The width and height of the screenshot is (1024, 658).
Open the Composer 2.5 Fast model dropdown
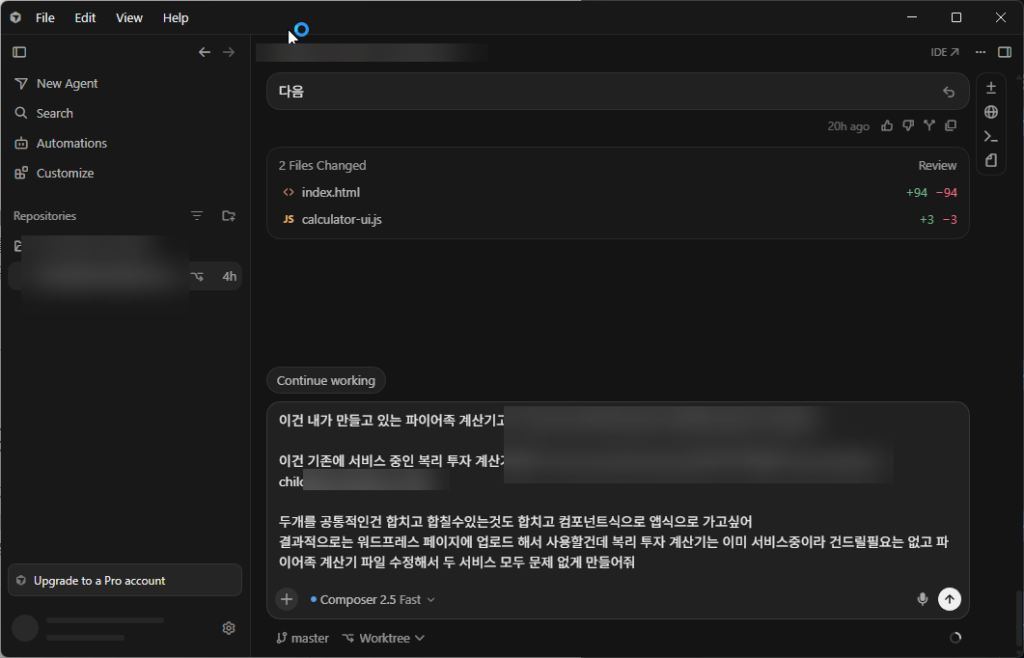(x=373, y=600)
